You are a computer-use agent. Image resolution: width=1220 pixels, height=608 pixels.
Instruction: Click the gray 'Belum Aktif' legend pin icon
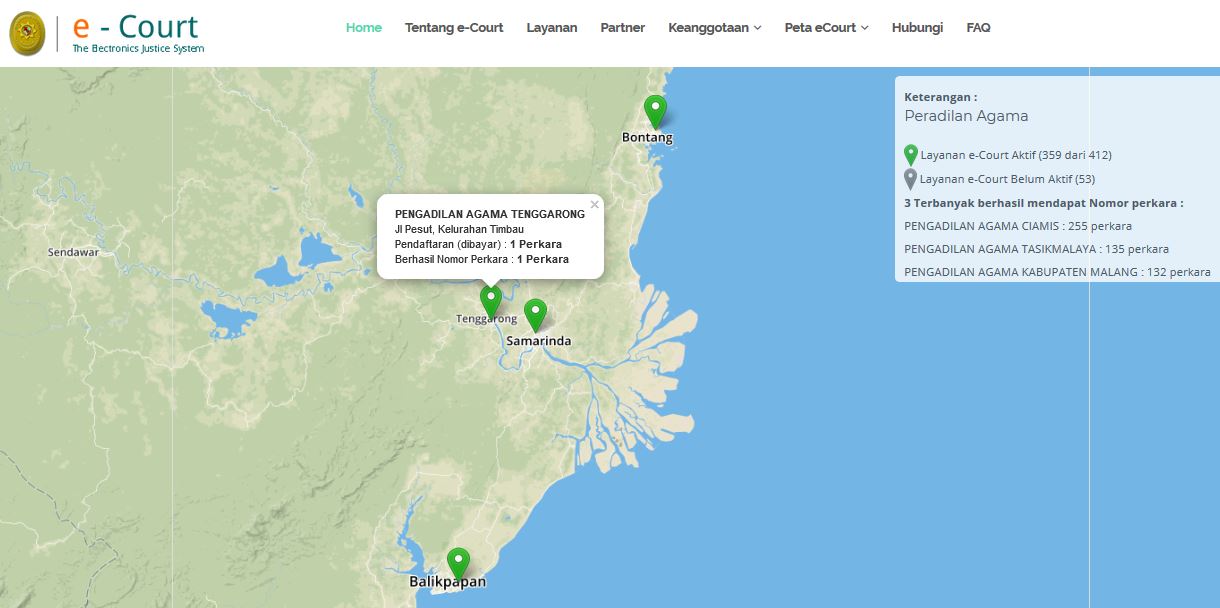910,179
